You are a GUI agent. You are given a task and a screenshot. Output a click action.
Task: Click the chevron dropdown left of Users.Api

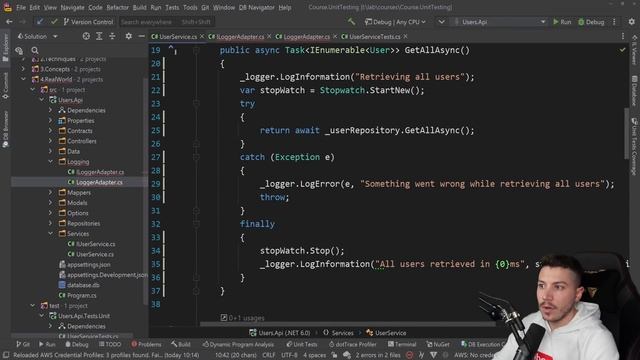[x=441, y=22]
